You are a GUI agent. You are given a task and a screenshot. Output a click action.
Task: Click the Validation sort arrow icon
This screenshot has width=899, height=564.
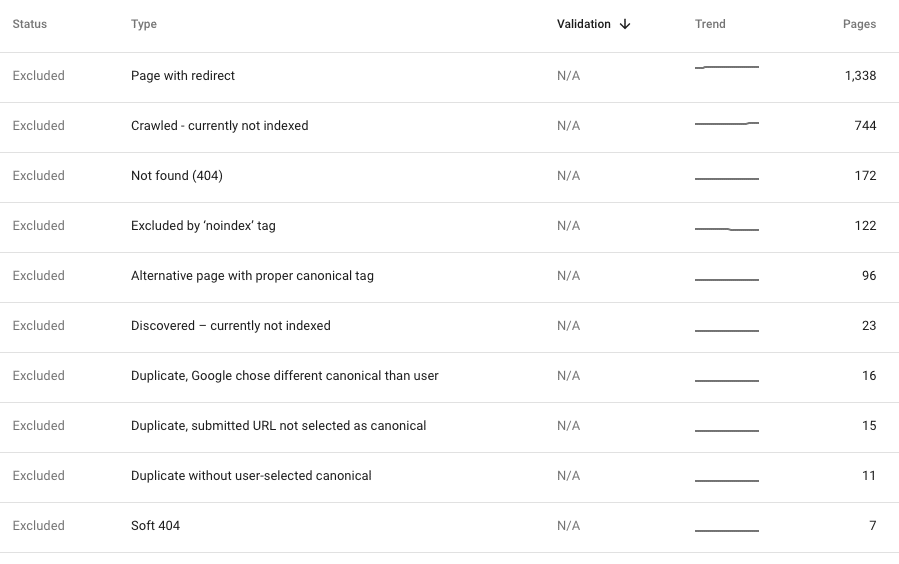click(x=625, y=24)
